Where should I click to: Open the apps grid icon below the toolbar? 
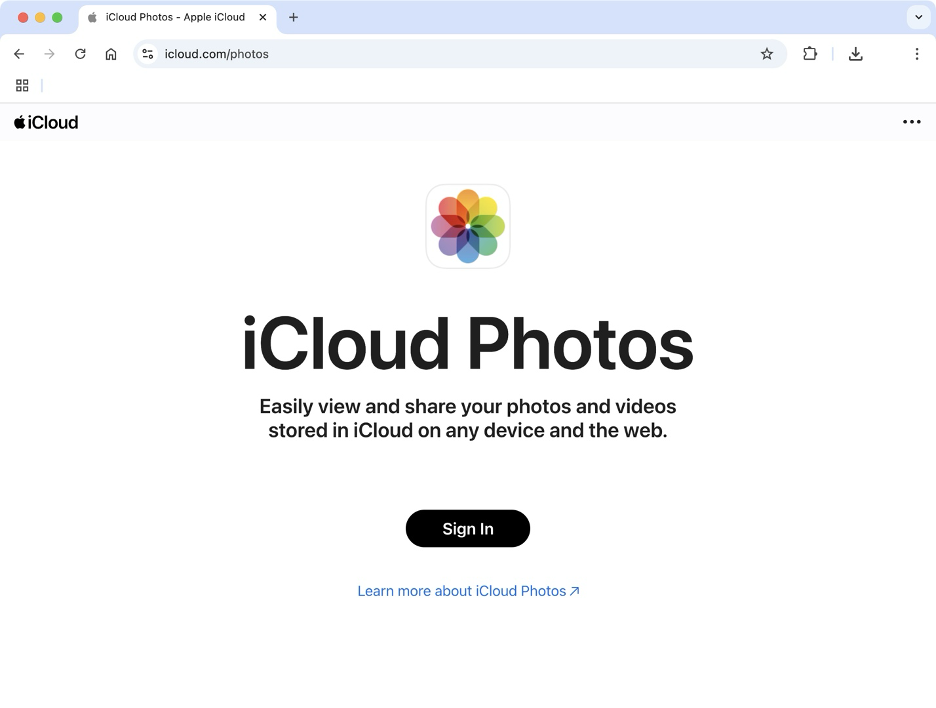click(x=22, y=85)
